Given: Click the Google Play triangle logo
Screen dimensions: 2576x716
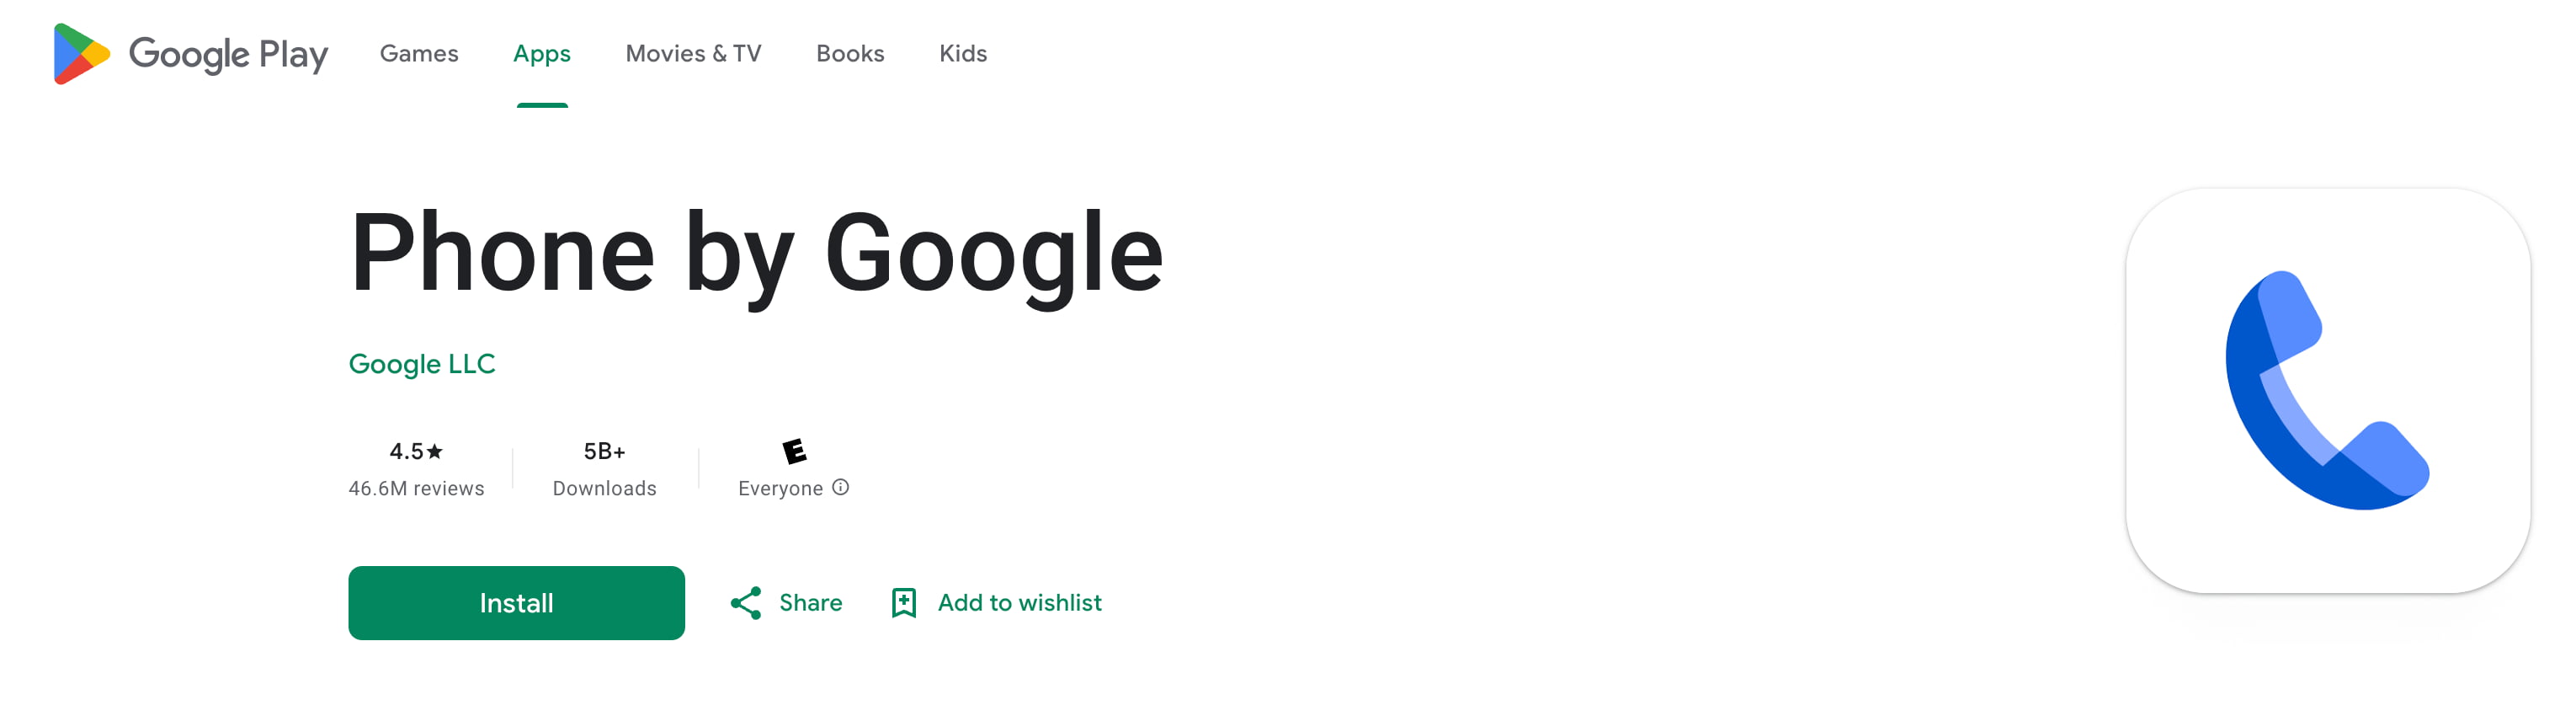Looking at the screenshot, I should pos(80,54).
